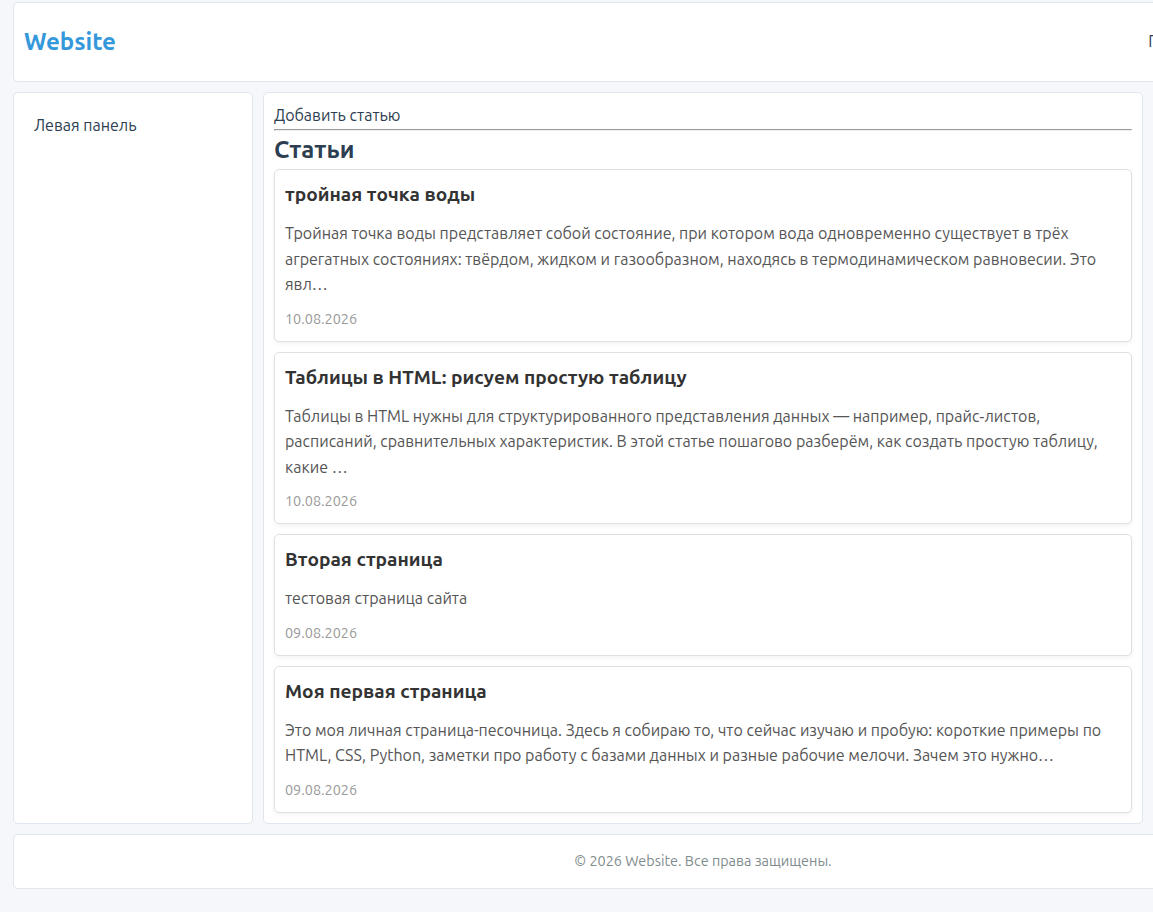The height and width of the screenshot is (912, 1153).
Task: Click the Website logo in header
Action: click(70, 42)
